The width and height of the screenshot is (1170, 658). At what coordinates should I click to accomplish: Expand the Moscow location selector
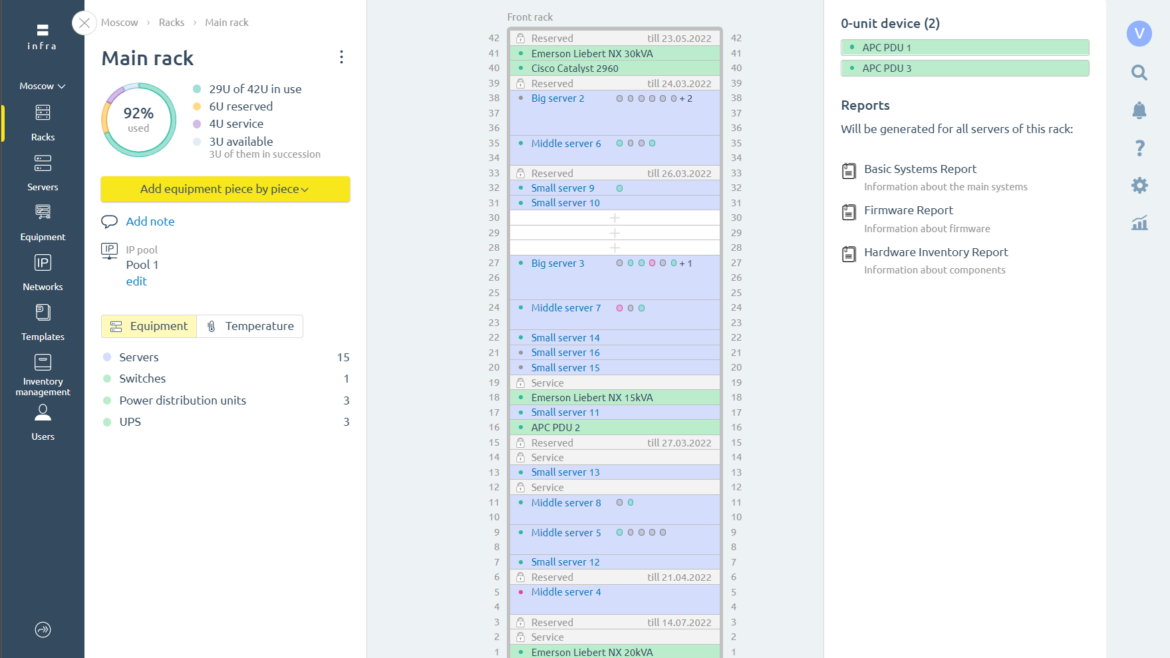[x=42, y=86]
